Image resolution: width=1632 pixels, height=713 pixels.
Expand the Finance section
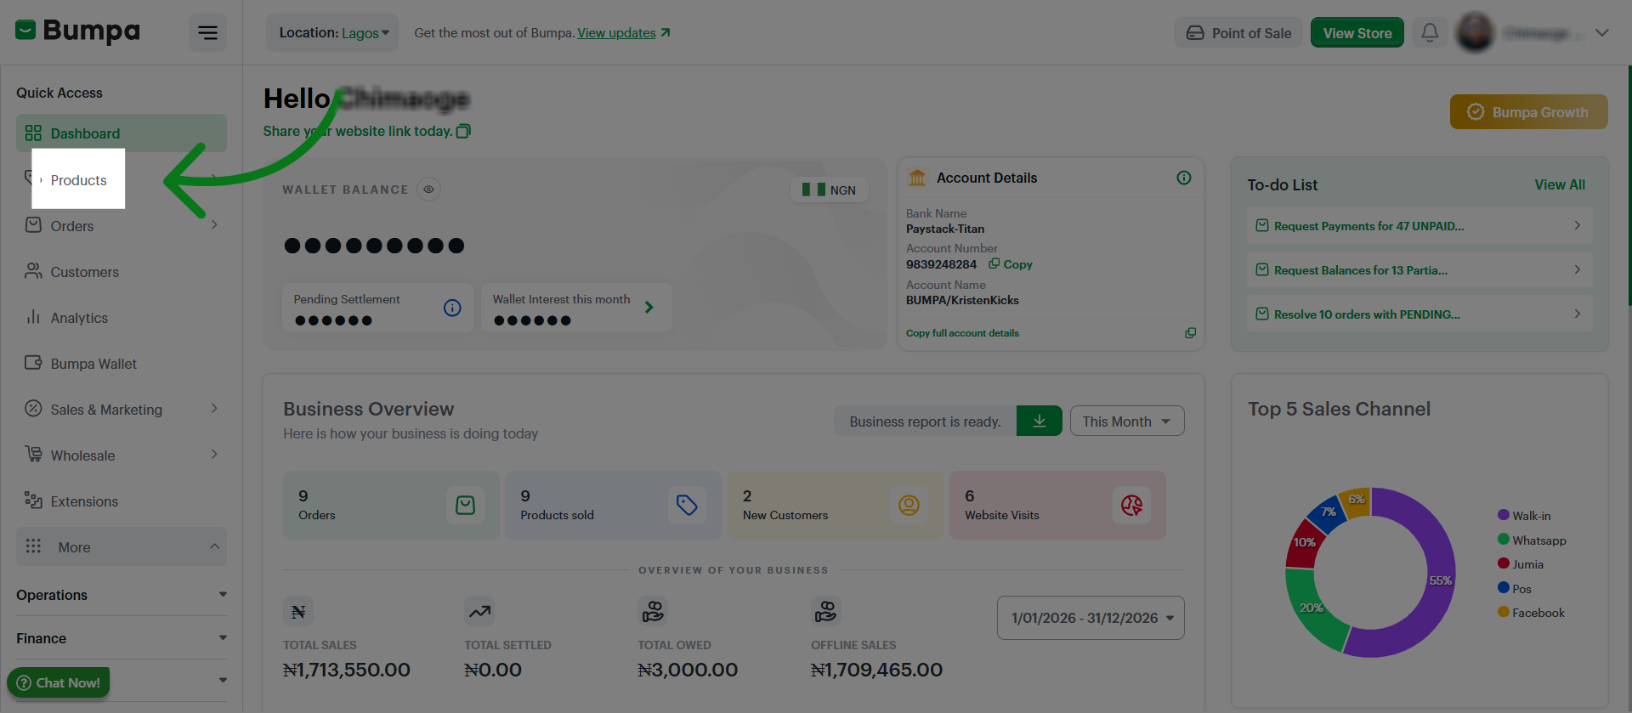(x=121, y=638)
